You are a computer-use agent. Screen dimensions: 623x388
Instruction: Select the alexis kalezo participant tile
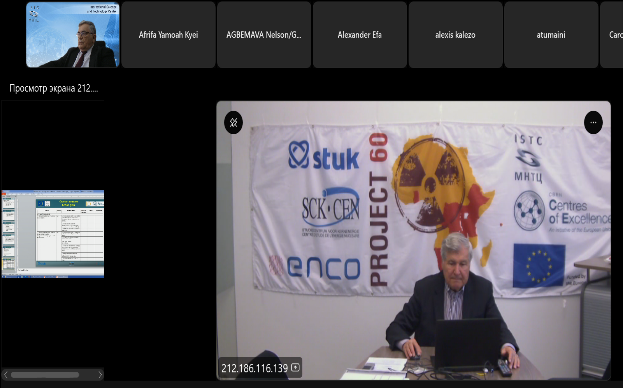click(455, 35)
